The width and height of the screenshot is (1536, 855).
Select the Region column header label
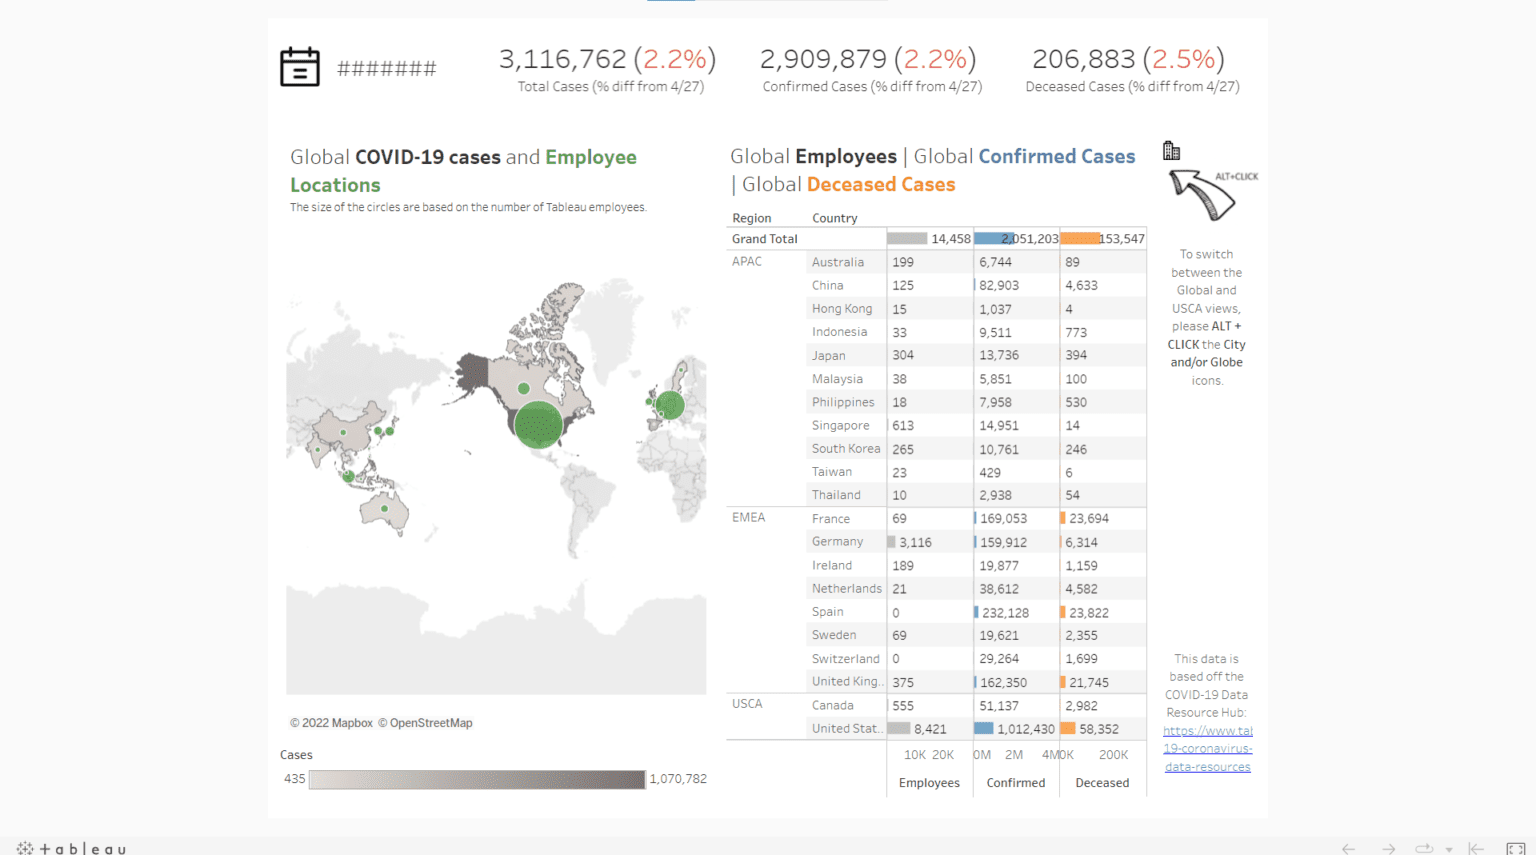click(x=751, y=217)
